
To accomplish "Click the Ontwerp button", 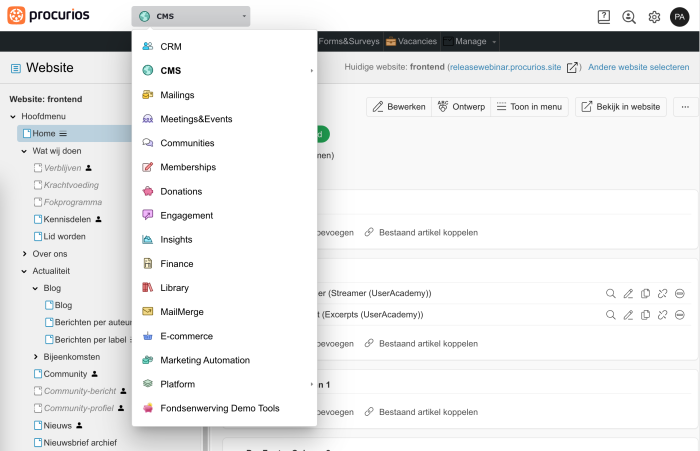I will [x=461, y=107].
